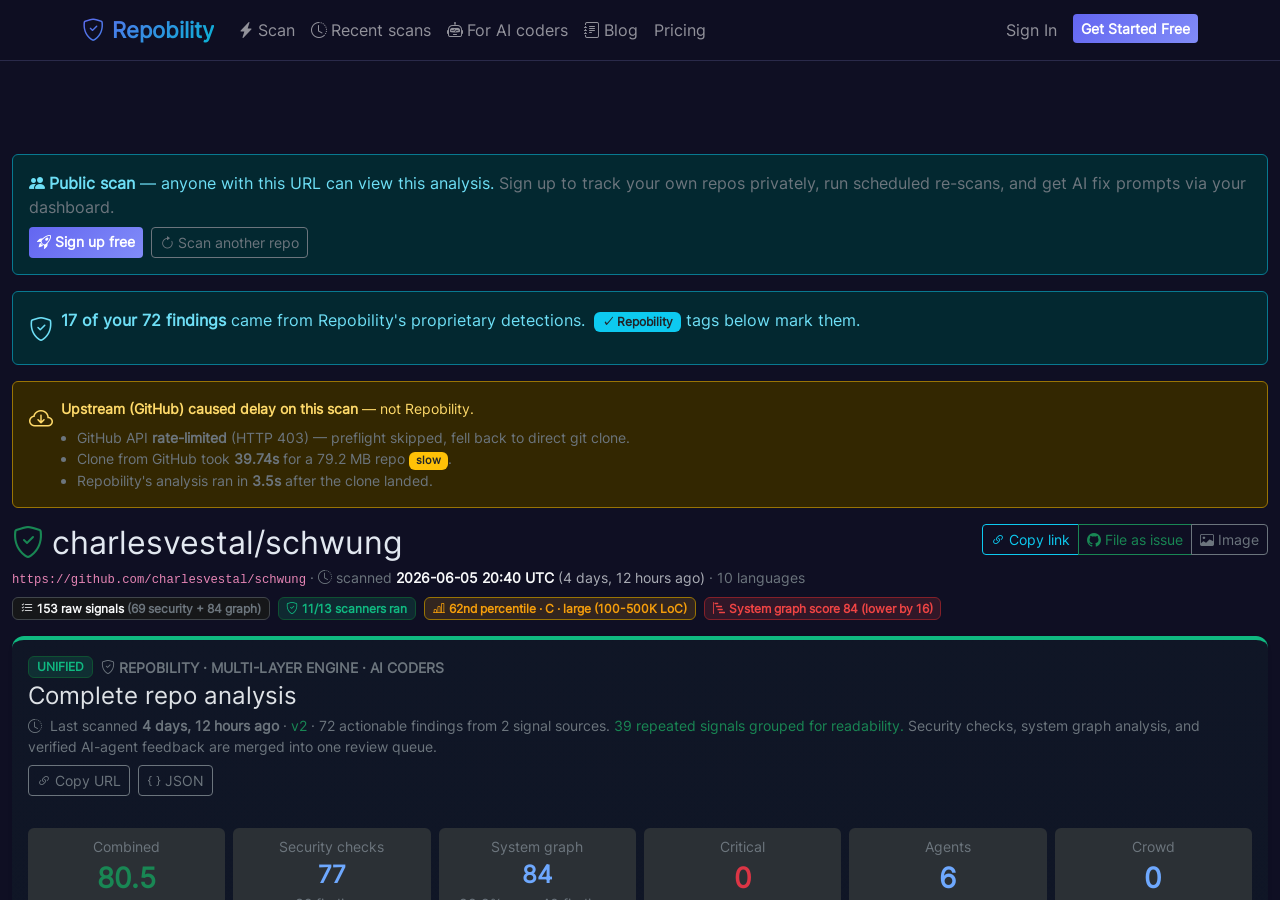The image size is (1280, 900).
Task: Open the Pricing page
Action: pyautogui.click(x=680, y=30)
